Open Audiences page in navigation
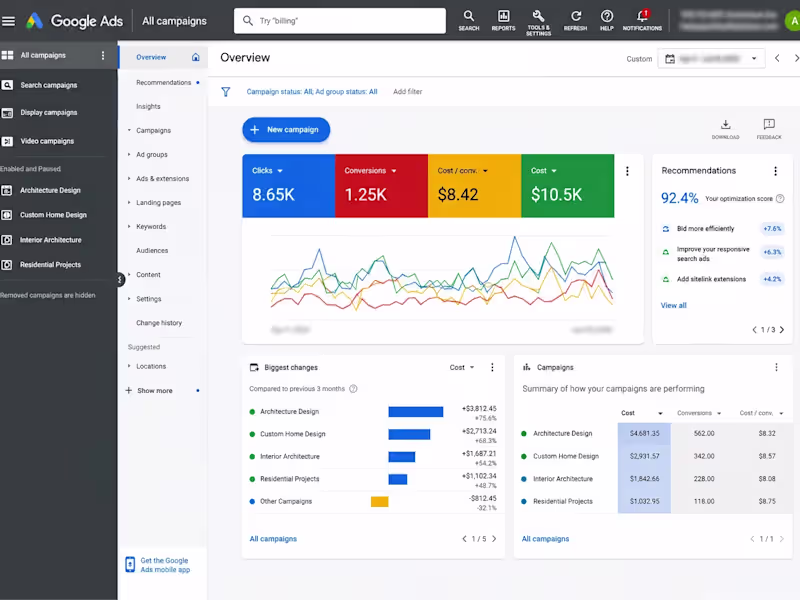Screen dimensions: 800x600 click(152, 251)
